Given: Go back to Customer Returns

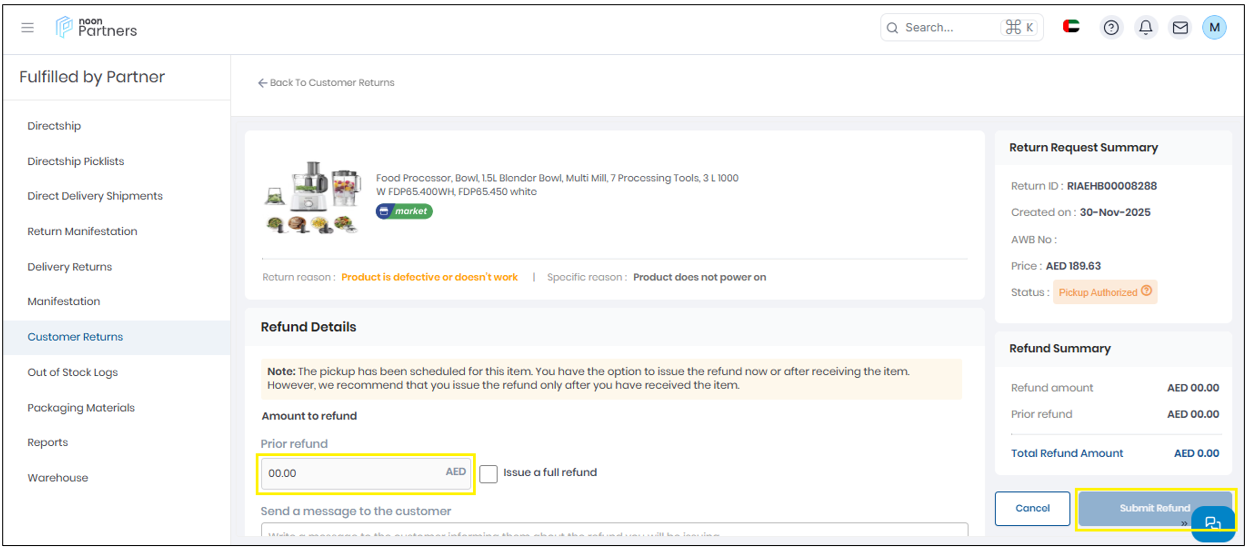Looking at the screenshot, I should [326, 83].
